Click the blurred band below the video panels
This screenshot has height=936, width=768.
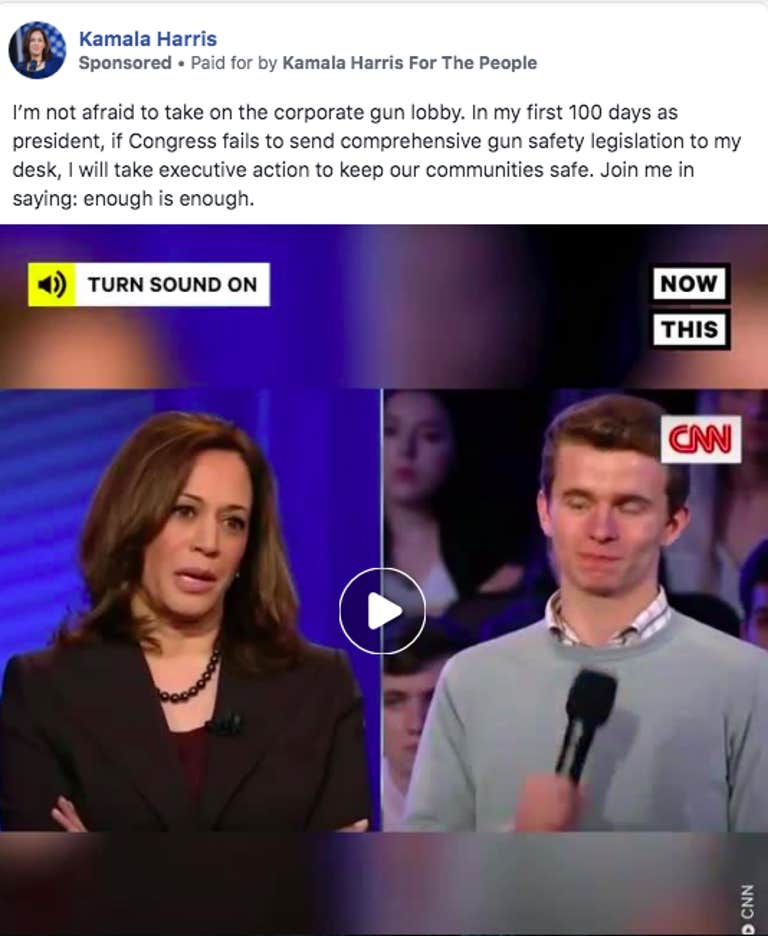[x=384, y=883]
